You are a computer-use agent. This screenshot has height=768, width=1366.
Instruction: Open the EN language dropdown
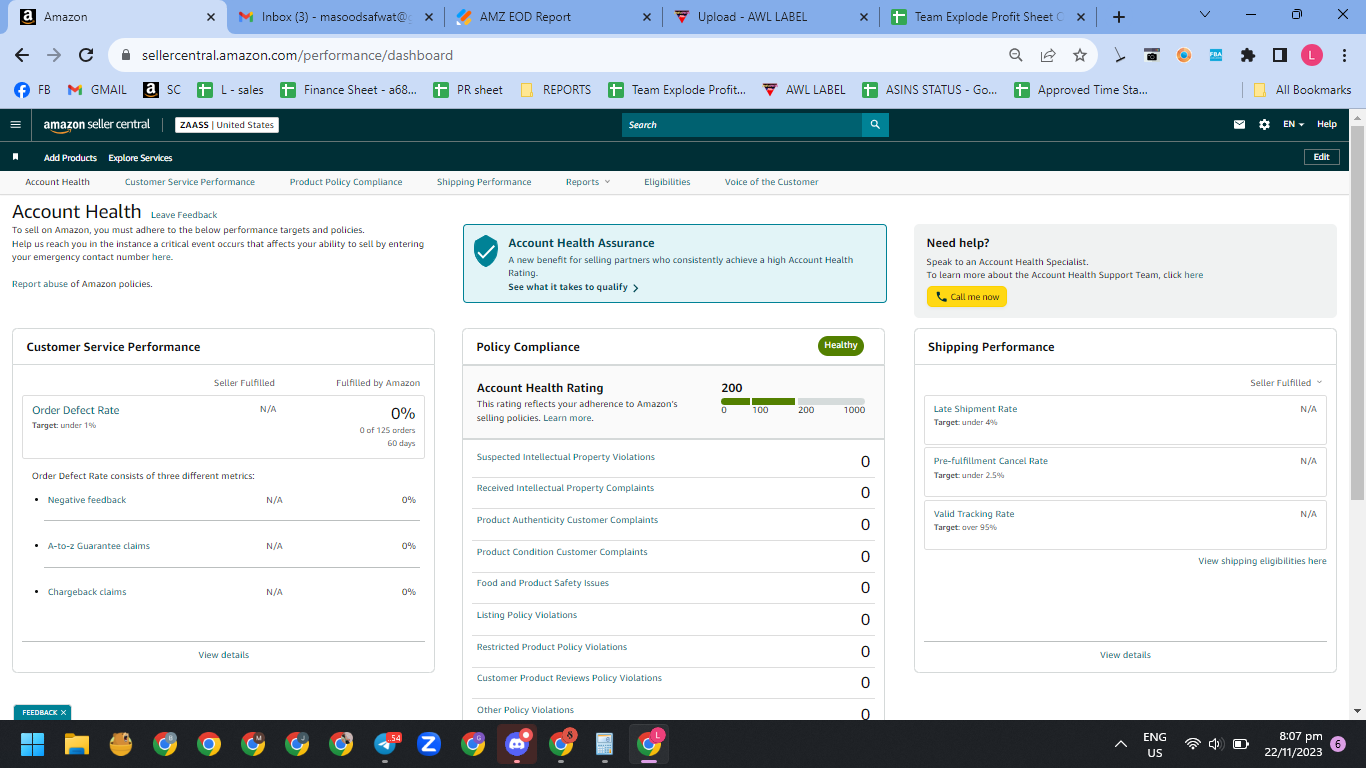[x=1294, y=125]
